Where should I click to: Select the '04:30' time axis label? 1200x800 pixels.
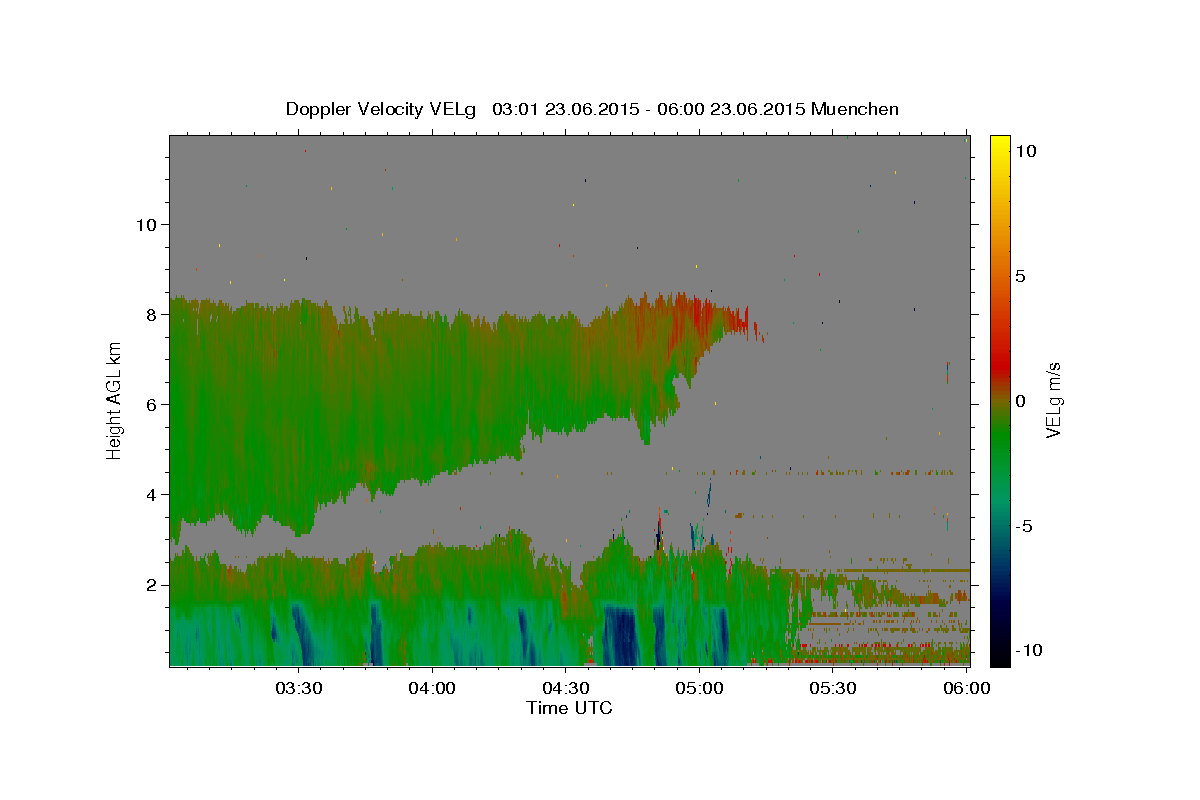566,688
